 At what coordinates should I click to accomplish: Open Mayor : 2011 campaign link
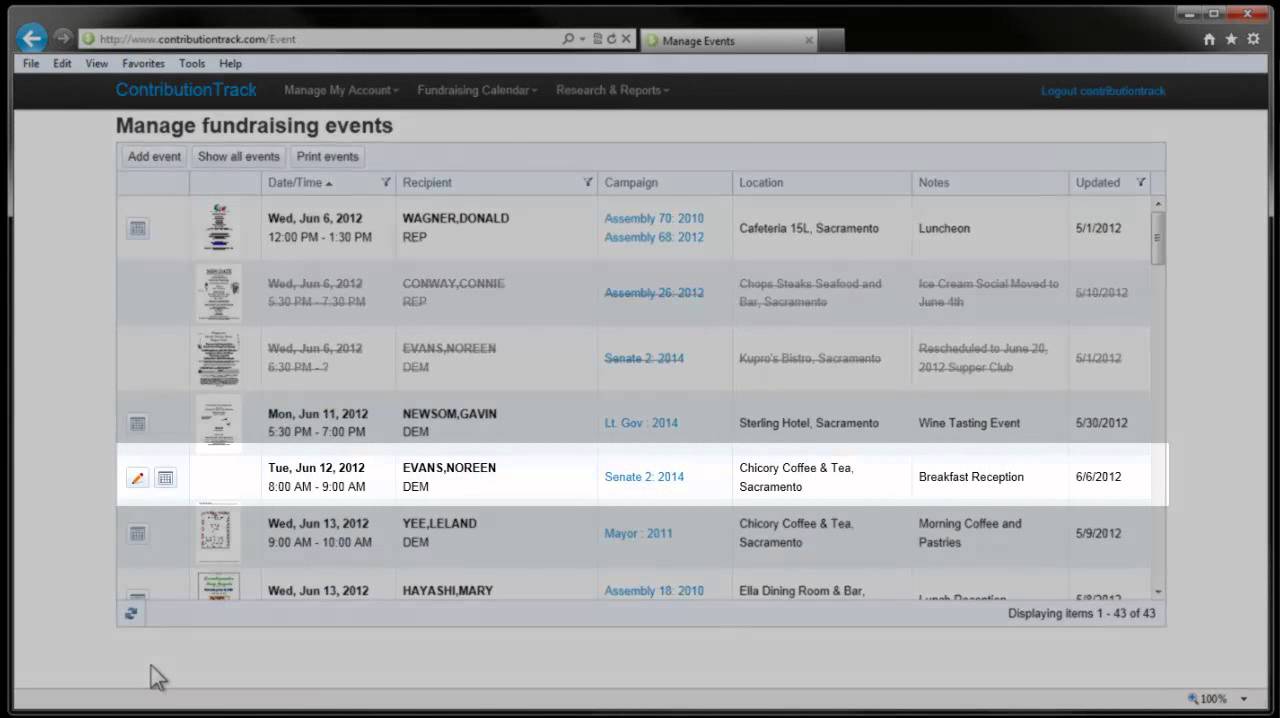pos(638,534)
